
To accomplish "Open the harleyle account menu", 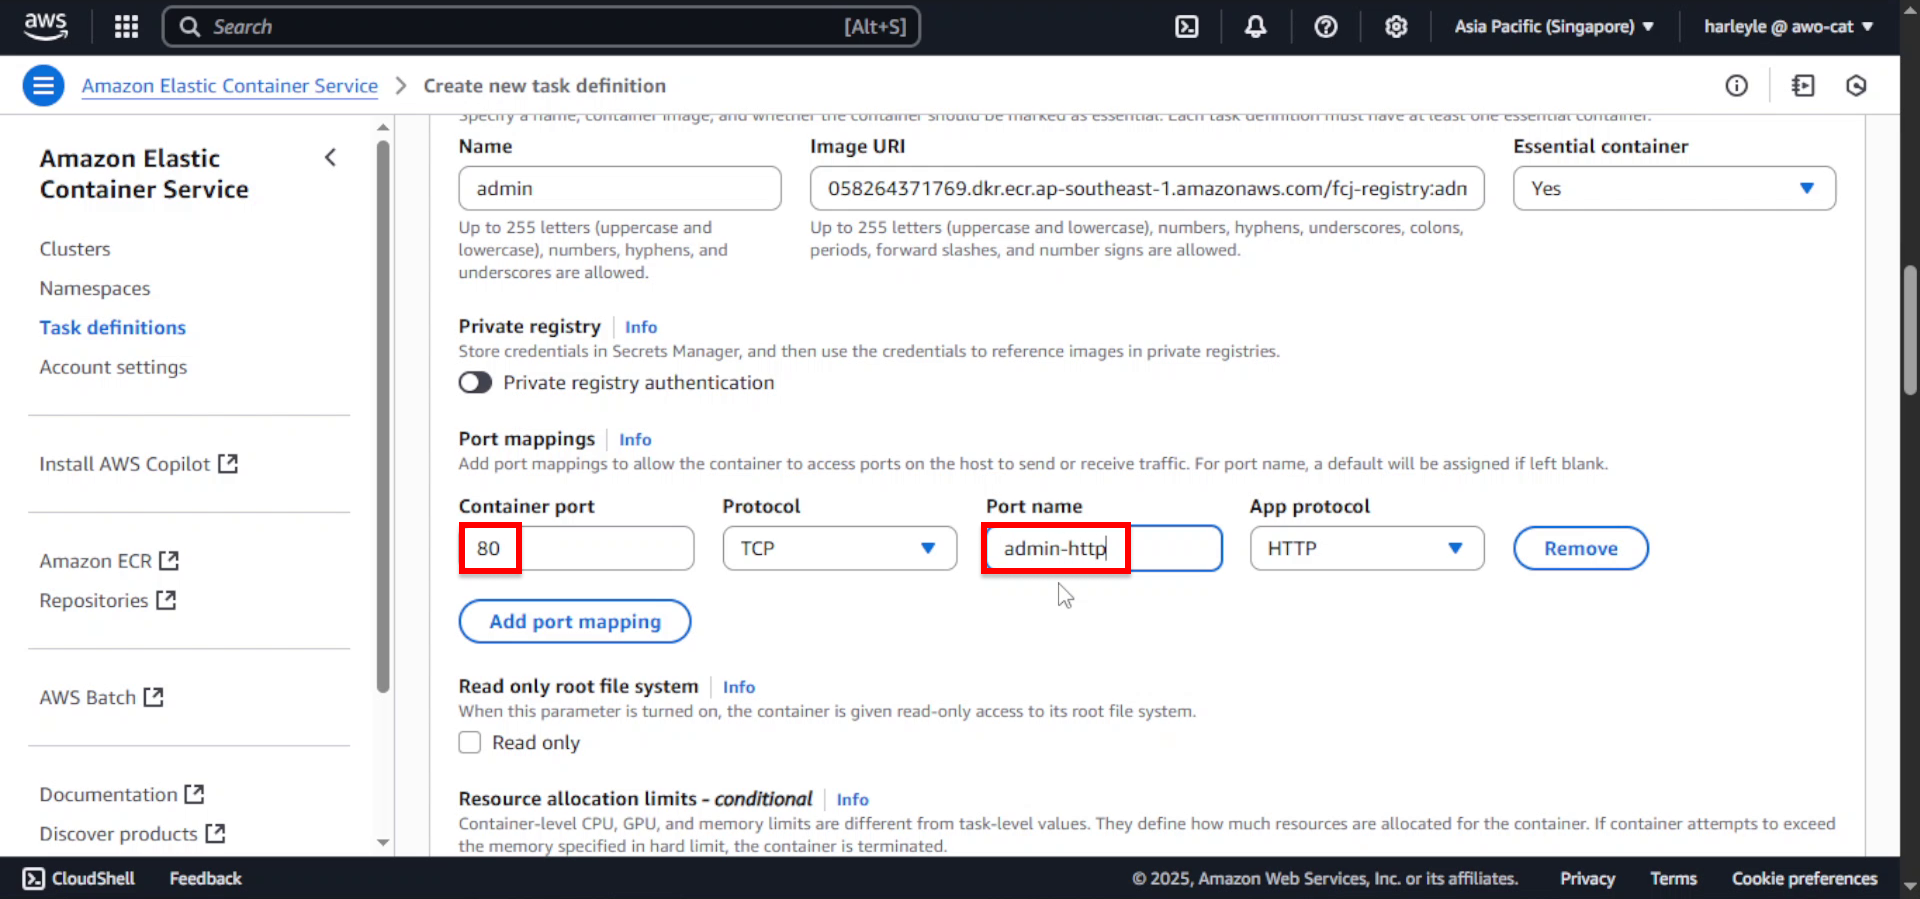I will [x=1788, y=27].
